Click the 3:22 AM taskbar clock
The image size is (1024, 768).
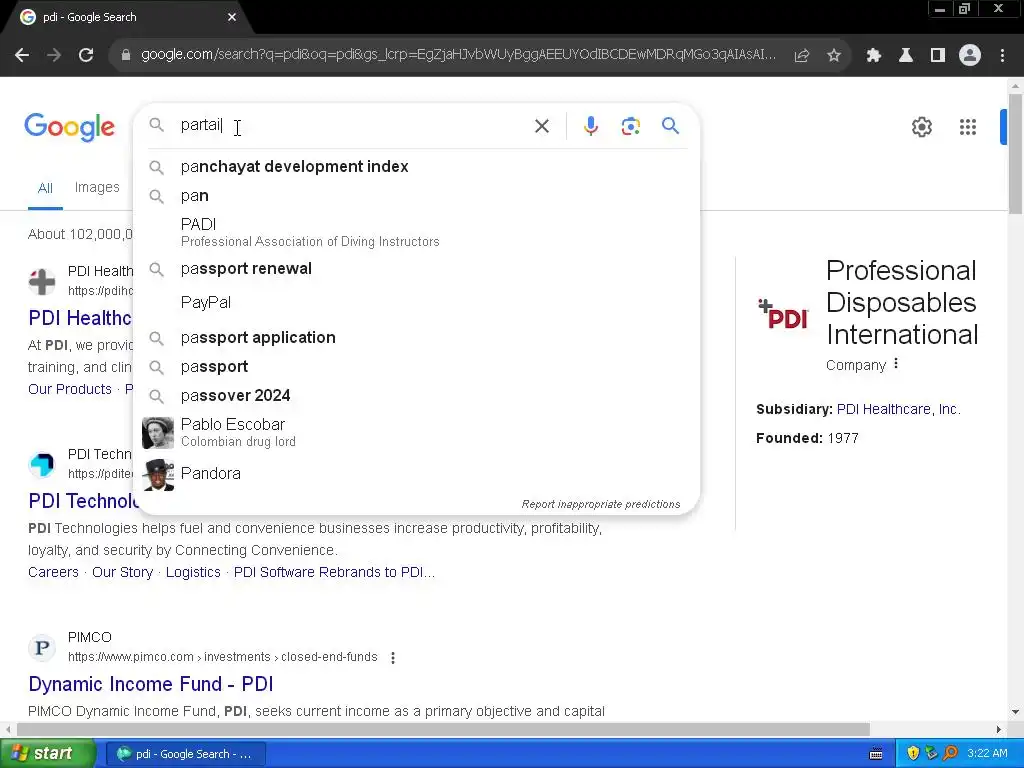987,754
